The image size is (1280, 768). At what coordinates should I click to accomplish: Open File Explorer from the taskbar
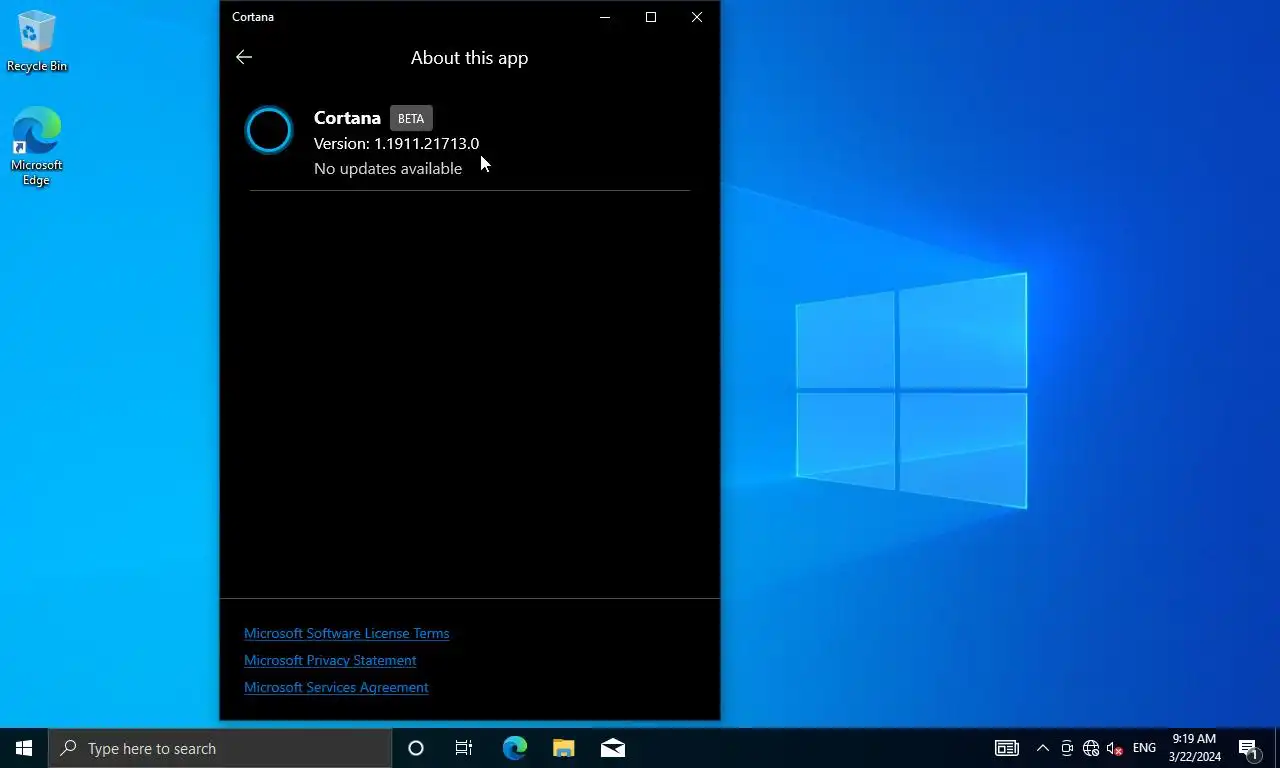click(564, 748)
